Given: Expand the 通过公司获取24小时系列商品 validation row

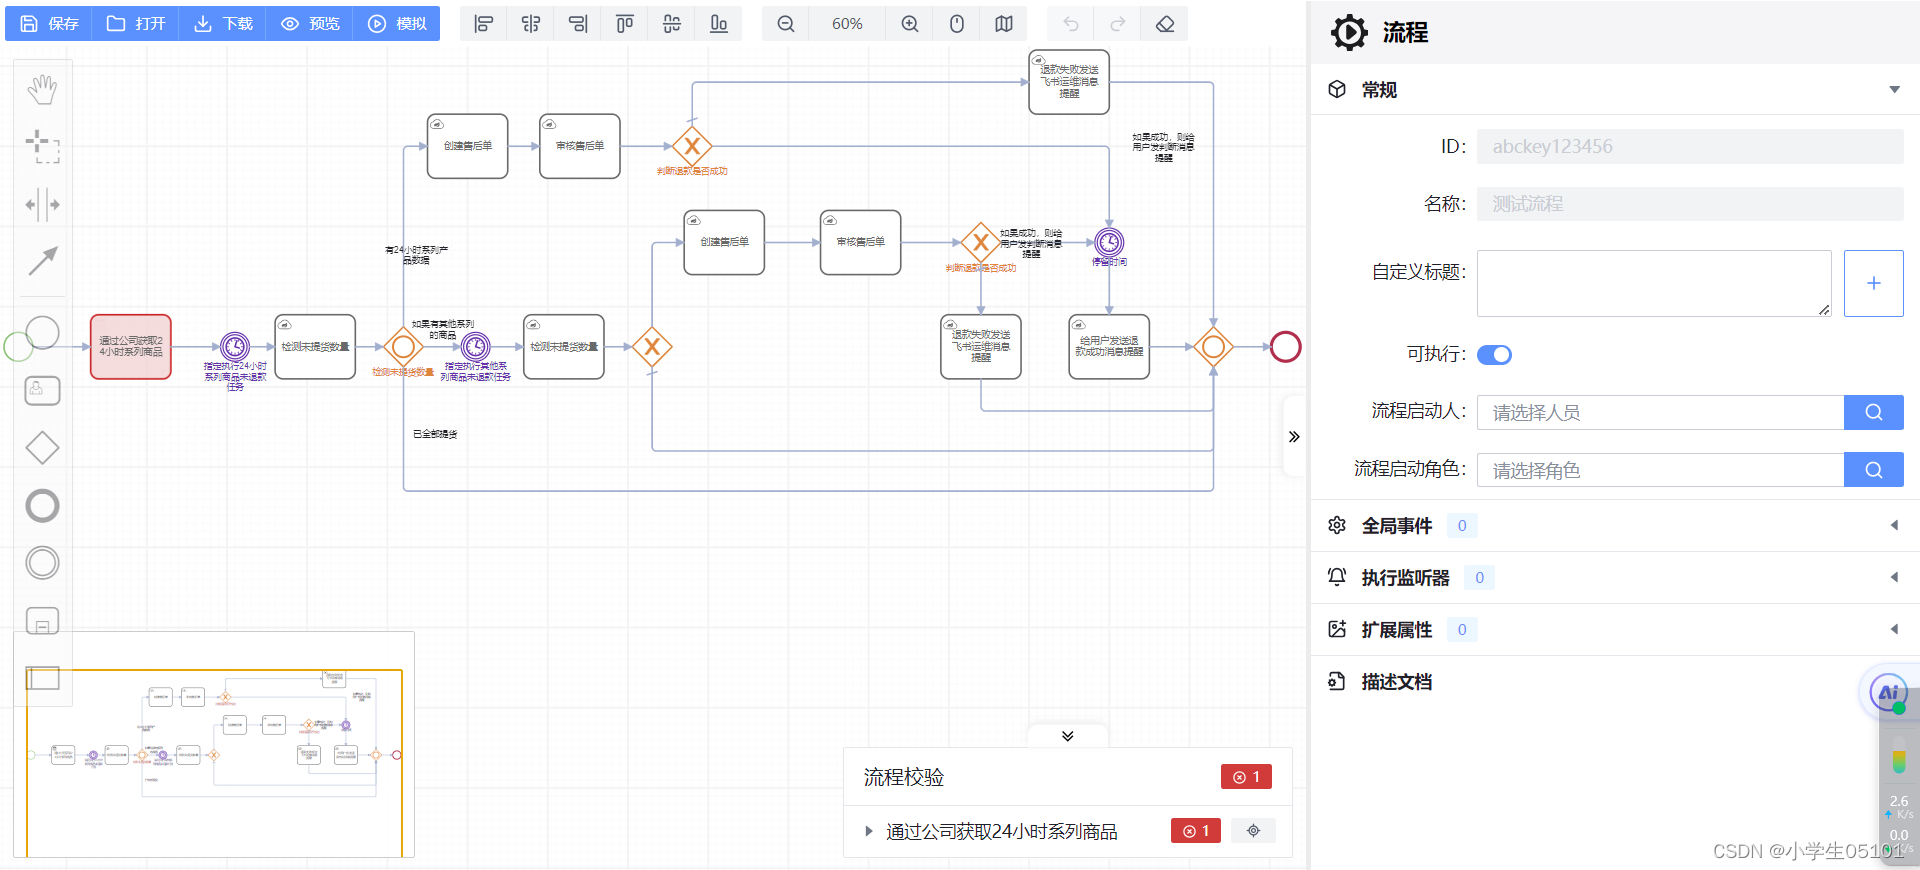Looking at the screenshot, I should pos(869,831).
